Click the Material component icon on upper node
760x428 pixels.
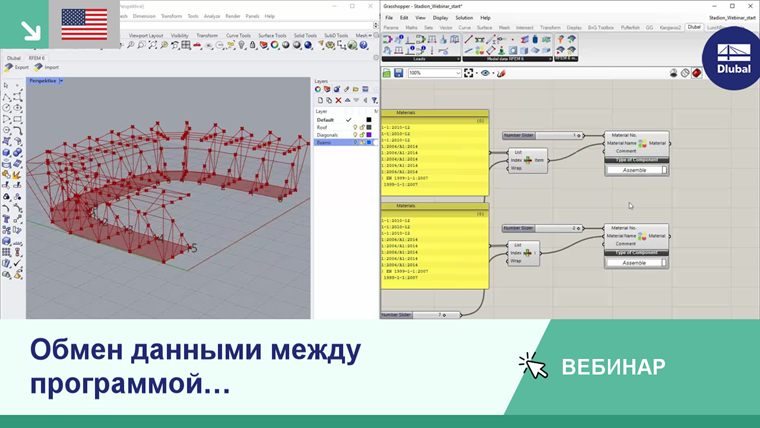point(642,143)
